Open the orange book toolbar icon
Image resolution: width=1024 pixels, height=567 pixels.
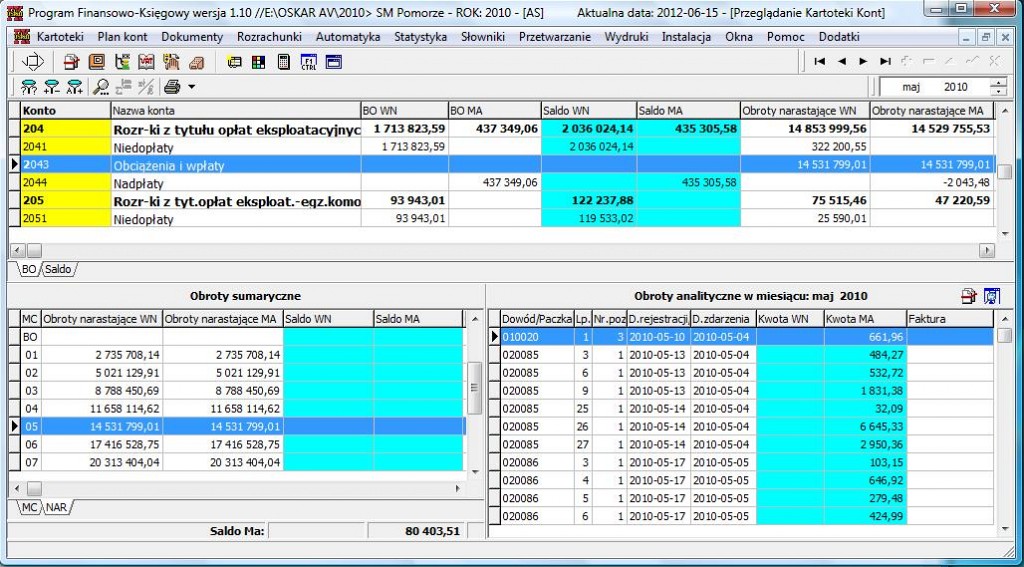click(x=96, y=62)
